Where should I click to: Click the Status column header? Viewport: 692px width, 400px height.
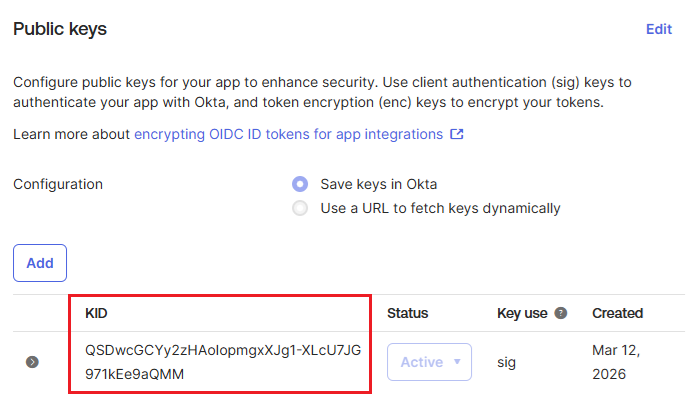pos(407,313)
